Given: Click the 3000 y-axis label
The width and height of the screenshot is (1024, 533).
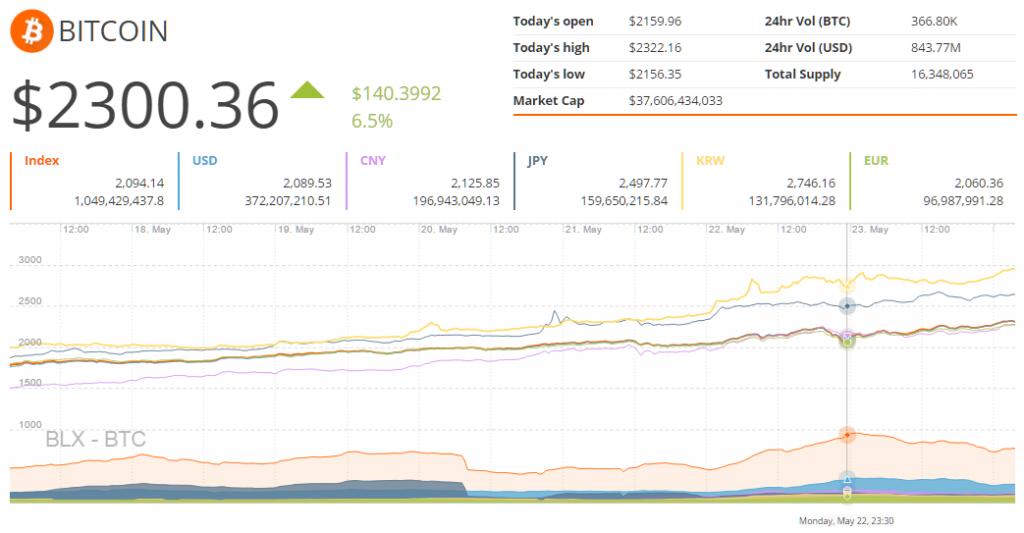Looking at the screenshot, I should click(30, 259).
